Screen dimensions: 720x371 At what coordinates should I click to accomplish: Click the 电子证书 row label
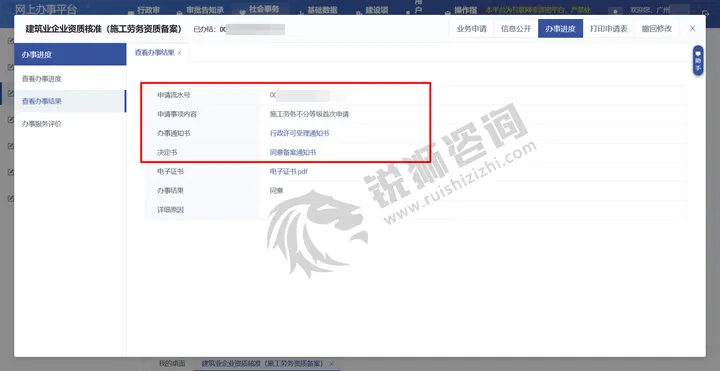(170, 171)
